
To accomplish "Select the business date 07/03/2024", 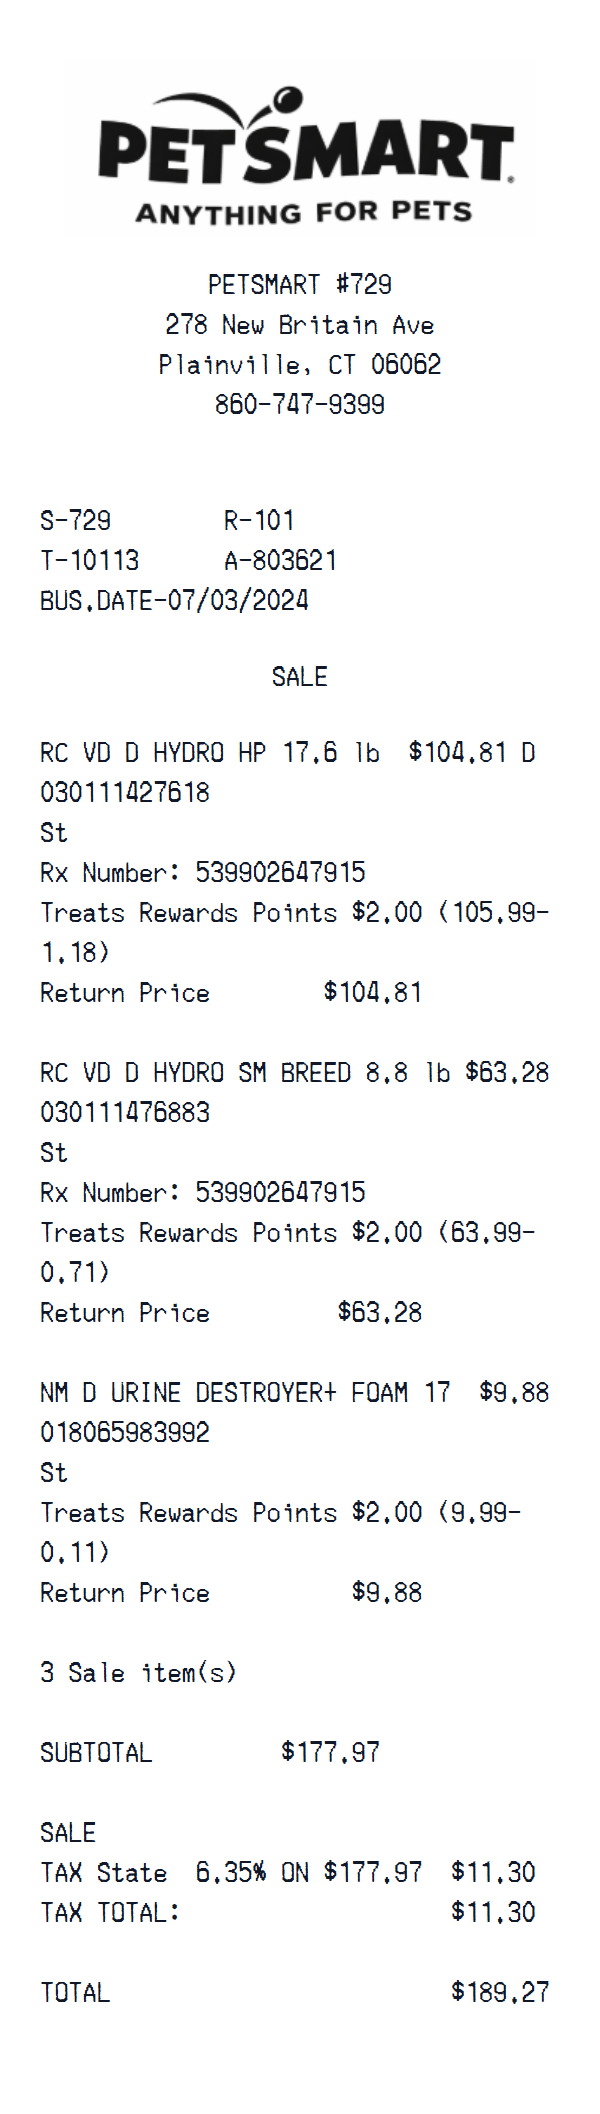I will tap(174, 601).
